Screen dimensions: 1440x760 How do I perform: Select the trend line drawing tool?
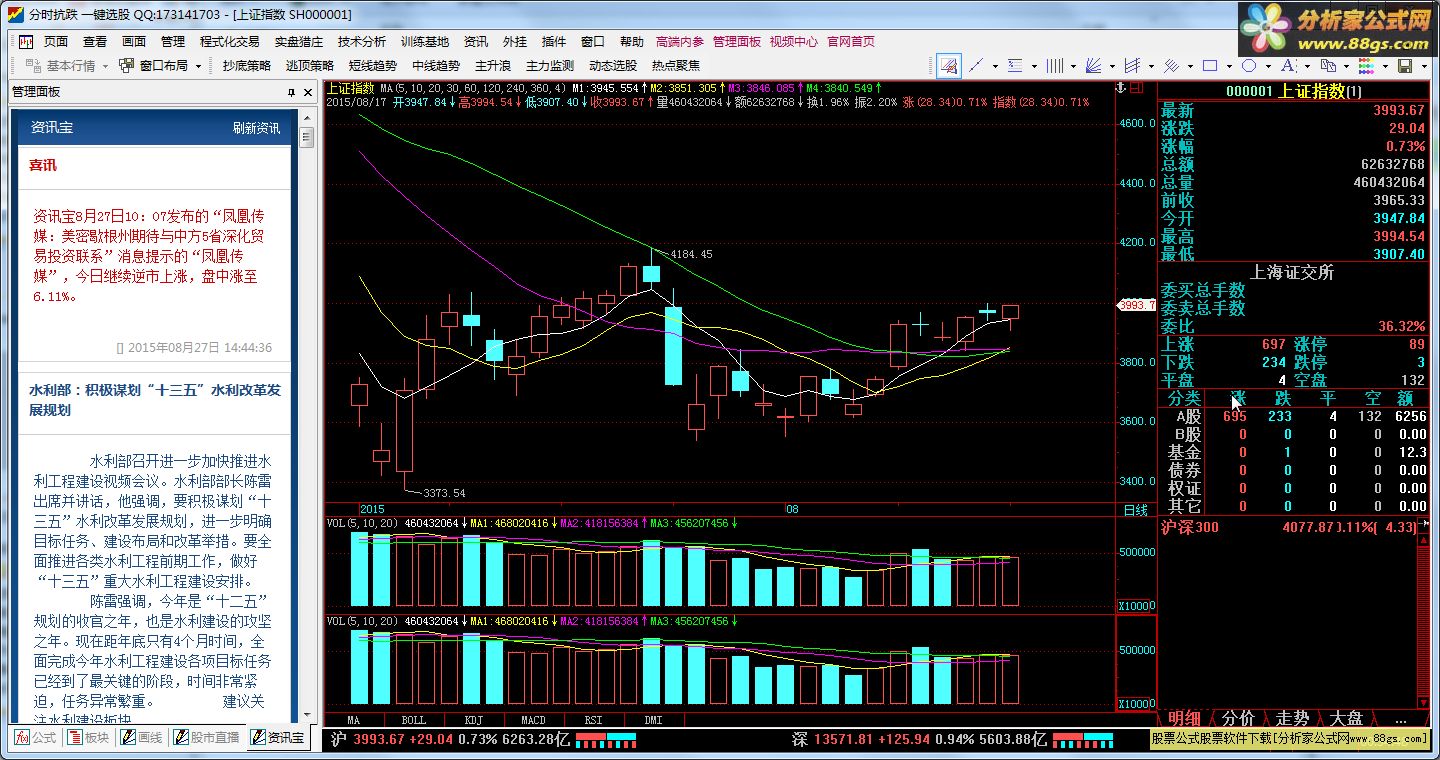pyautogui.click(x=976, y=66)
